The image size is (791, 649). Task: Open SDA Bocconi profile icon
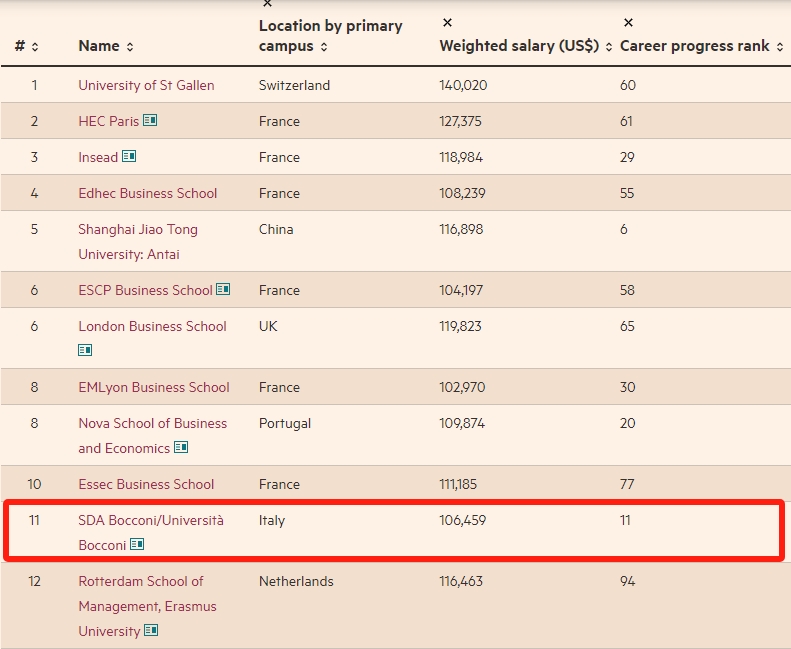click(x=137, y=544)
